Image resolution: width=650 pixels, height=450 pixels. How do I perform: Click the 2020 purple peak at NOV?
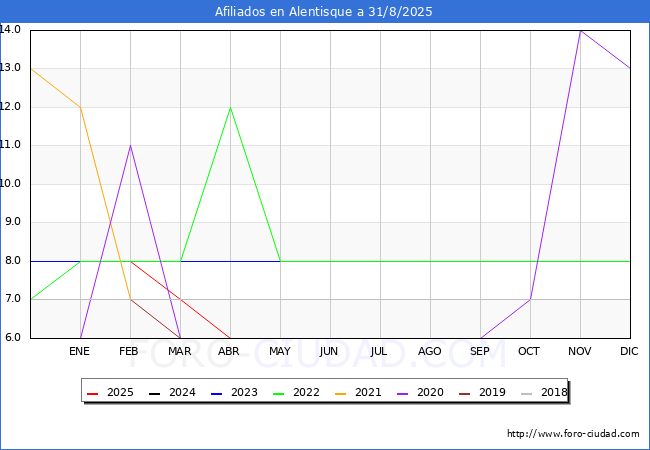coord(580,31)
